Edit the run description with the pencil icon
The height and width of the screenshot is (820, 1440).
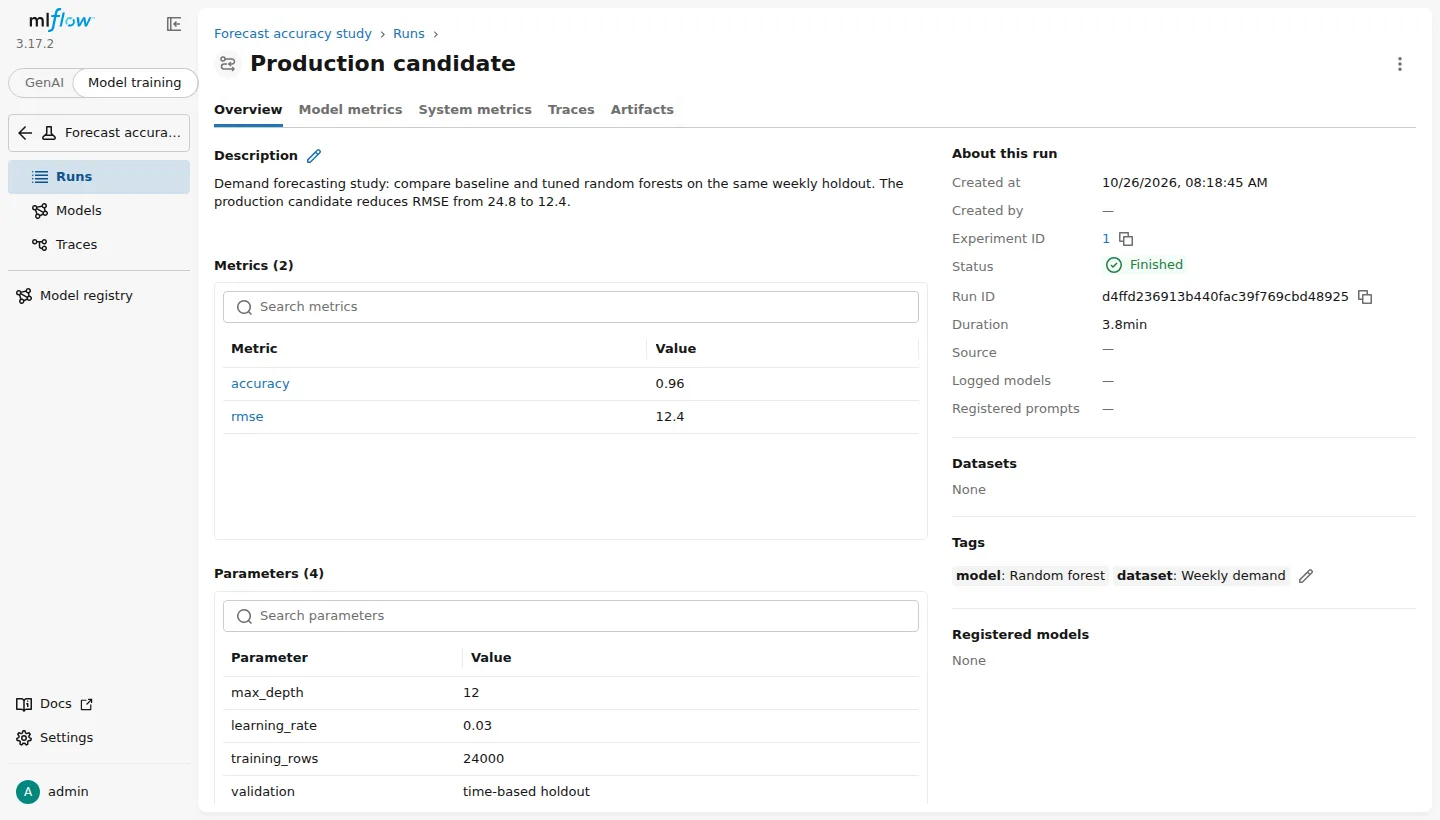314,156
